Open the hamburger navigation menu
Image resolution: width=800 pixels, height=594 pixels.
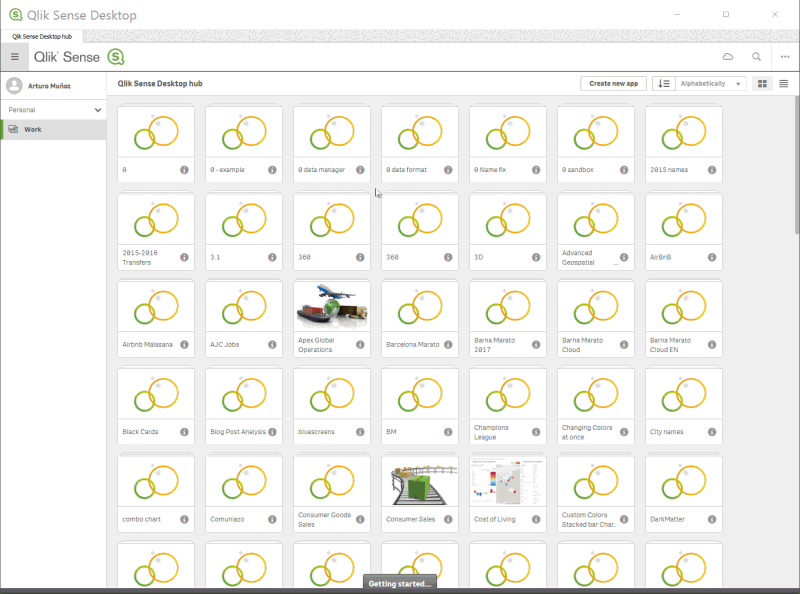coord(15,57)
